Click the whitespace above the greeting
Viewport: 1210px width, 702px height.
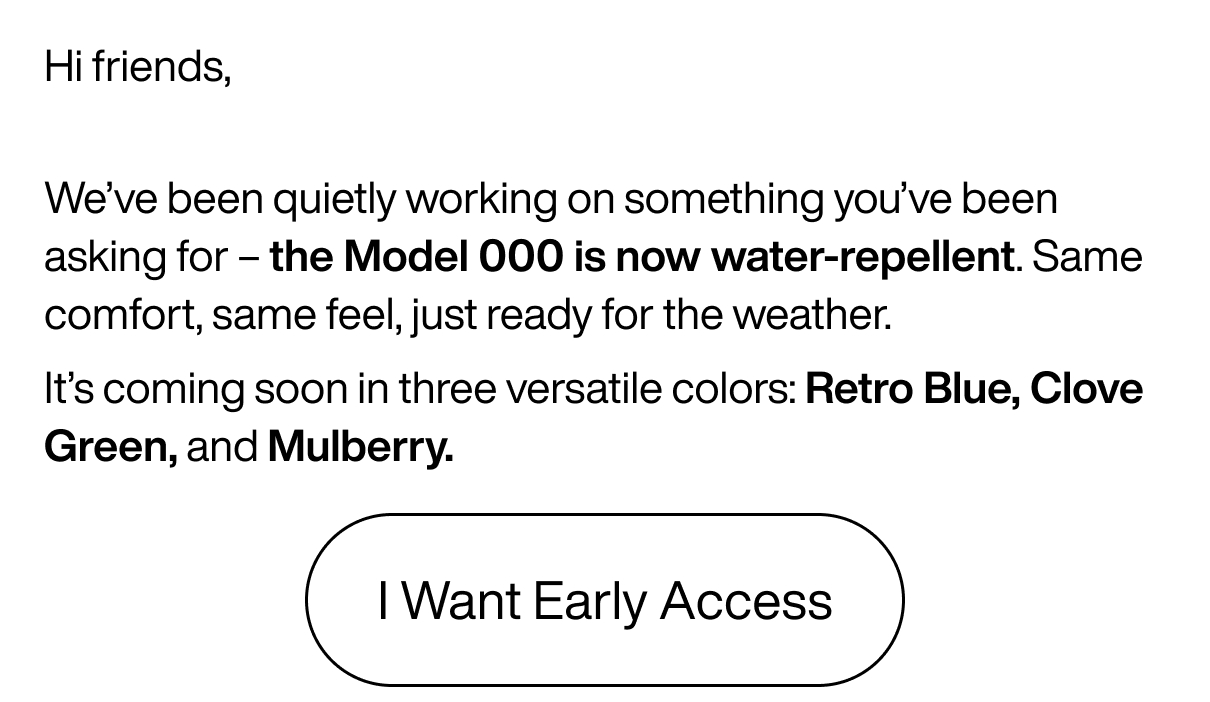click(x=600, y=20)
